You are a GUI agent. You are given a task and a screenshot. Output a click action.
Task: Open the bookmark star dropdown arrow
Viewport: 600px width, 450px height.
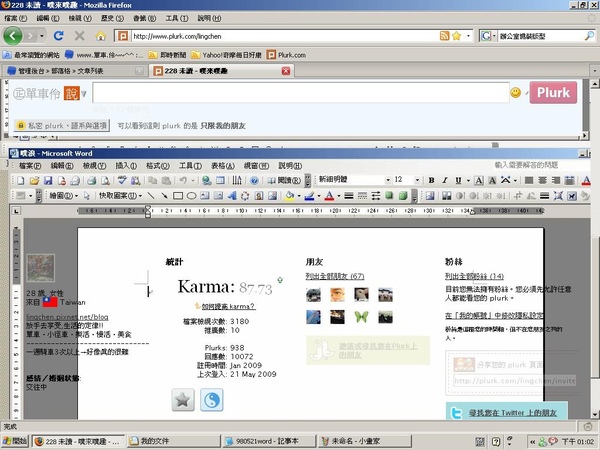click(468, 36)
